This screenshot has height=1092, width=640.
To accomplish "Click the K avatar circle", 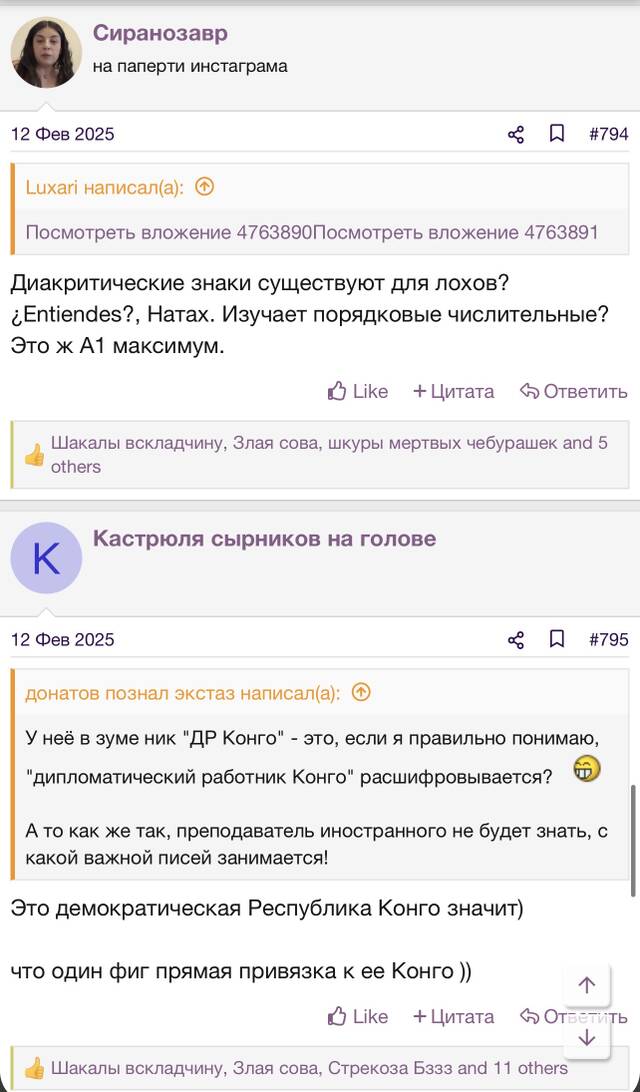I will pyautogui.click(x=46, y=558).
